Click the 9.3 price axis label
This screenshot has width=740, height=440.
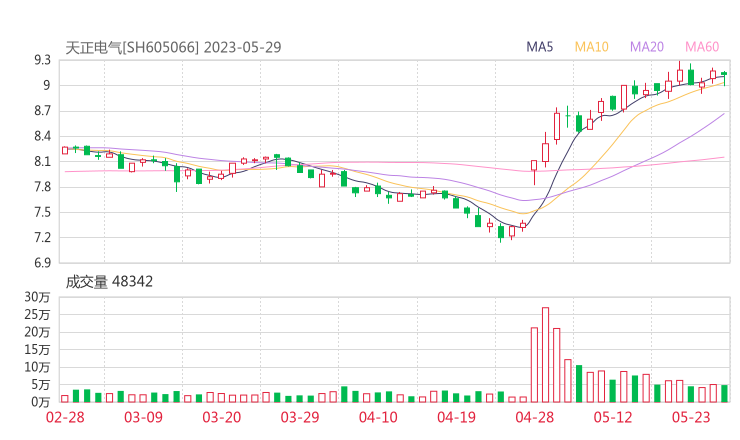click(42, 60)
